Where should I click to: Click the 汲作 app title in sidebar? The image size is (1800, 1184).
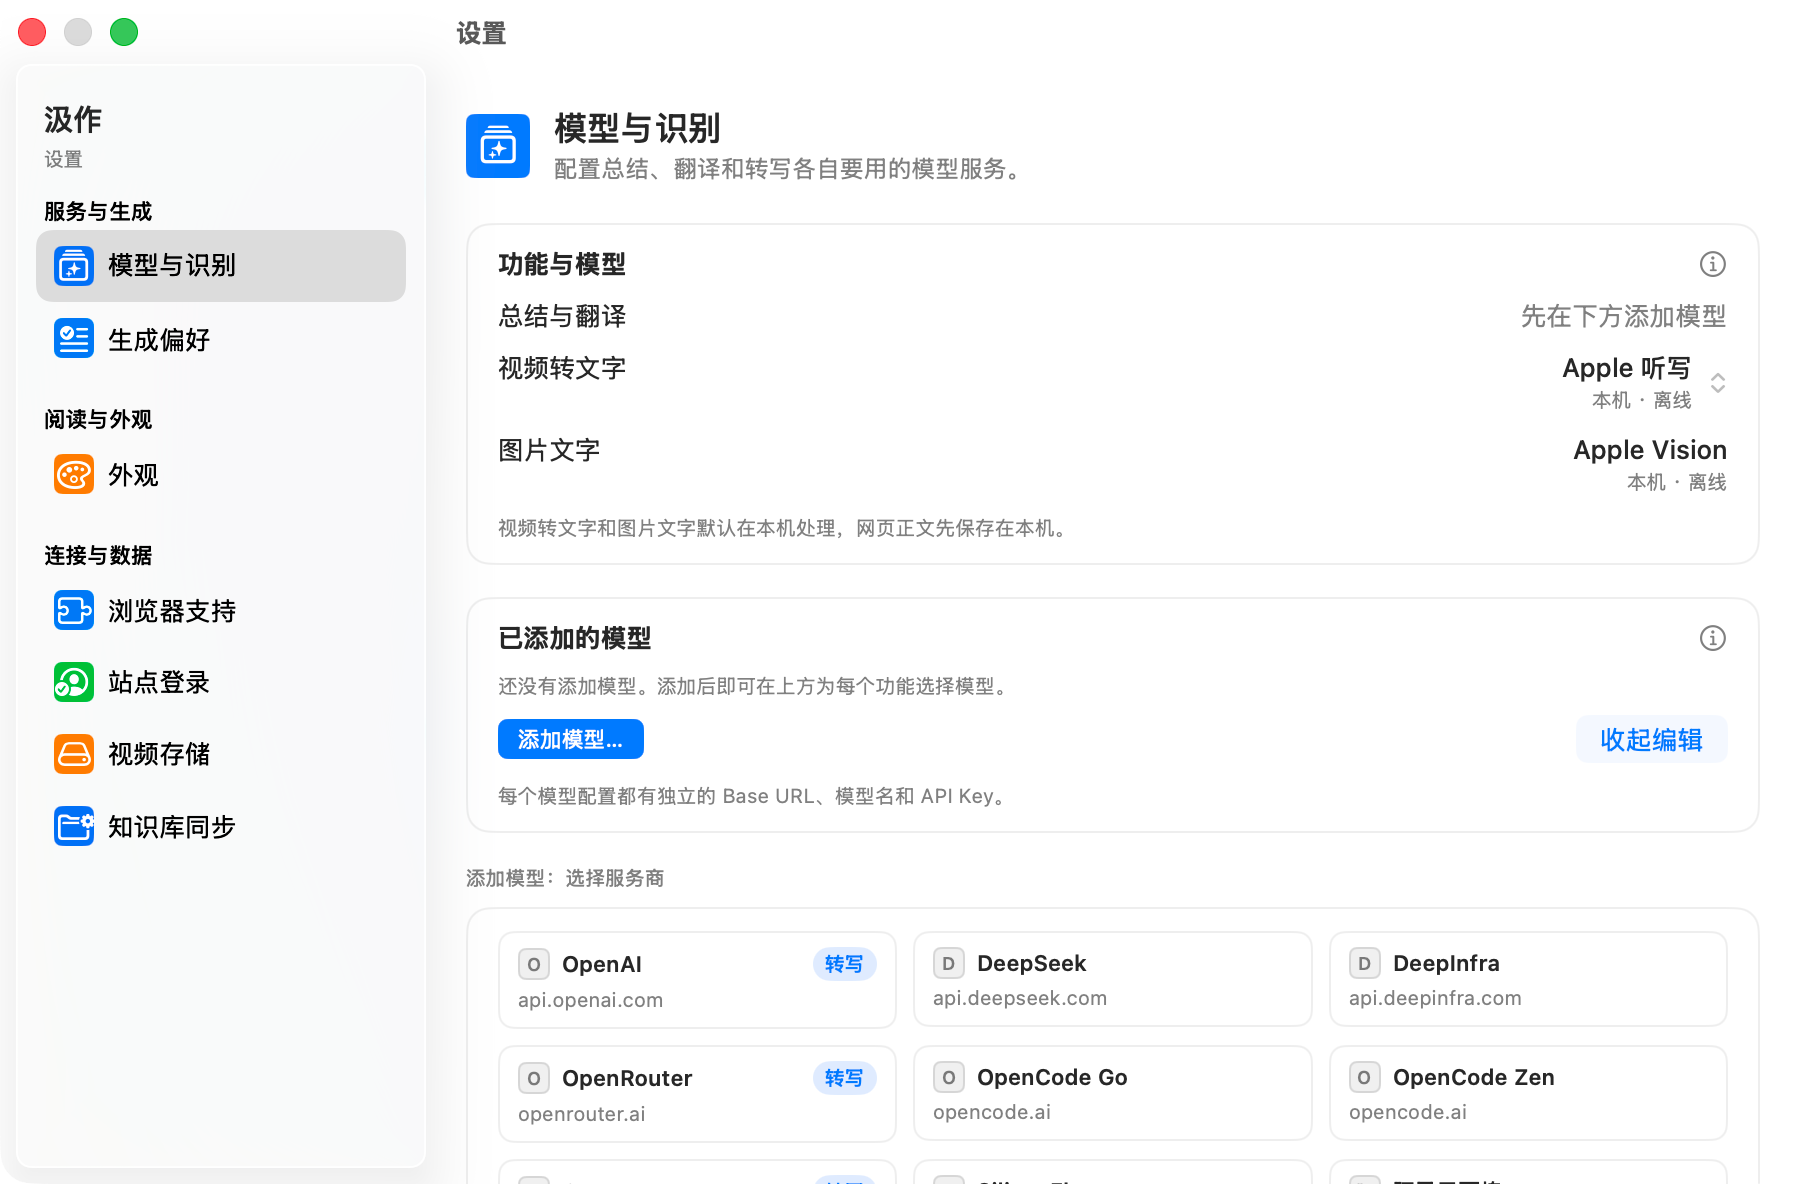73,120
